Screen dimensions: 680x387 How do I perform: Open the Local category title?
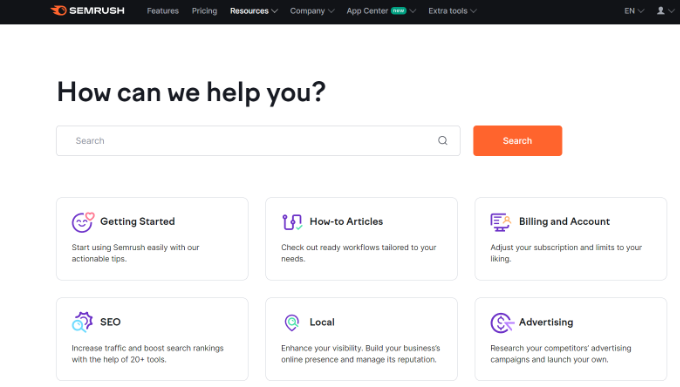[322, 322]
